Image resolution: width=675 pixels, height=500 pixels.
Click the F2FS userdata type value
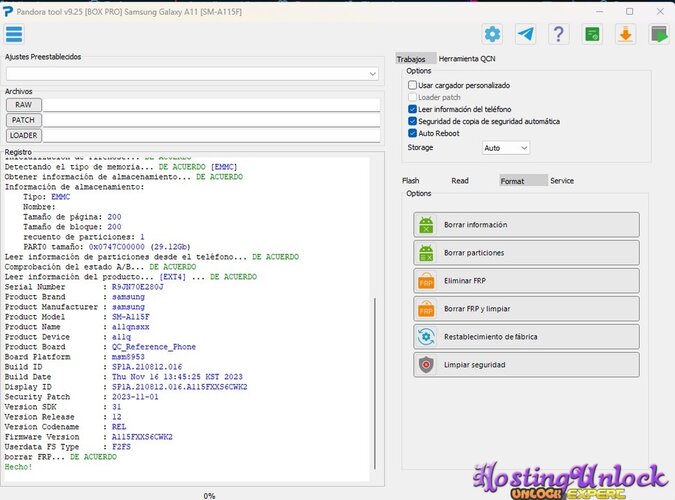click(121, 447)
